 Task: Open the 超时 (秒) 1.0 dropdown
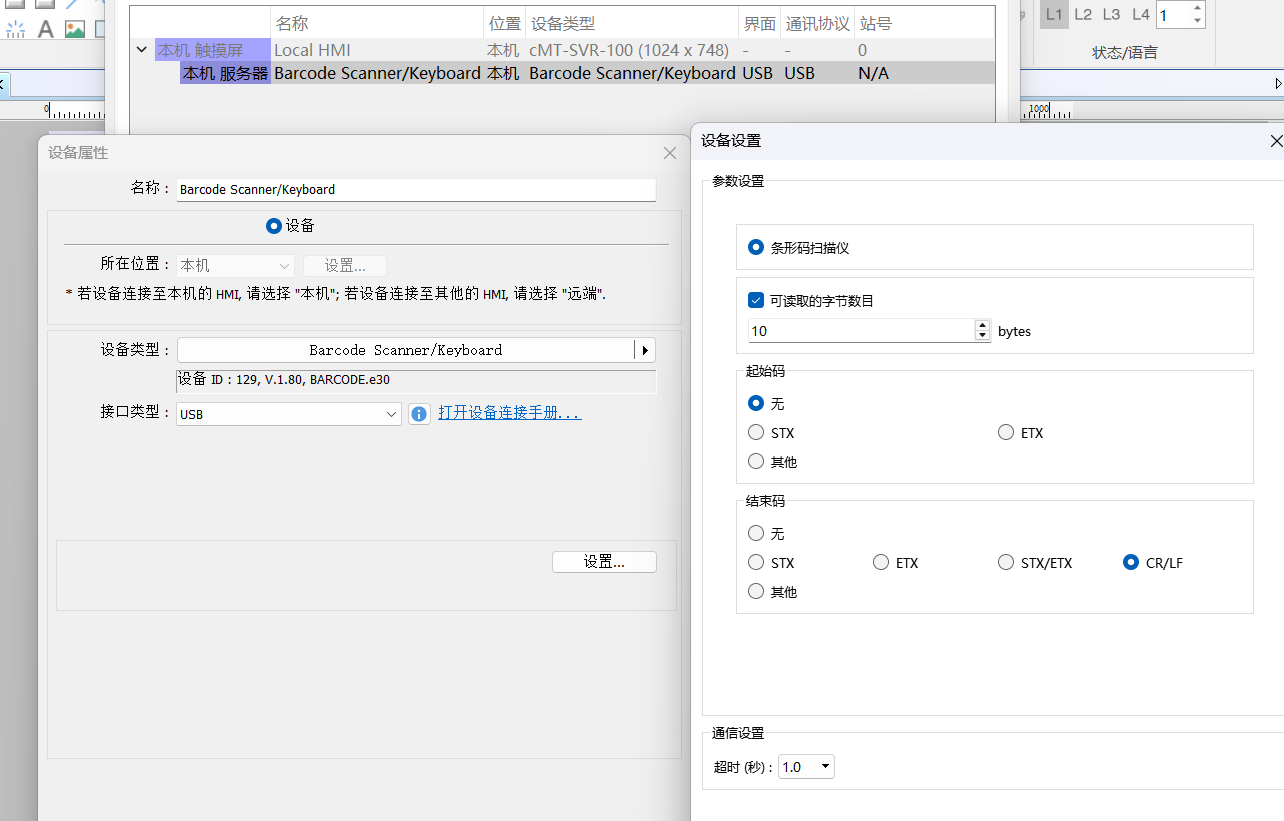806,767
